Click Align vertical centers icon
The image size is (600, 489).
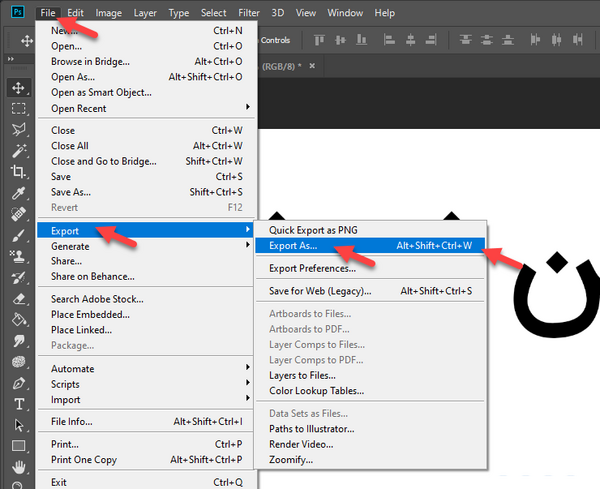coord(340,39)
